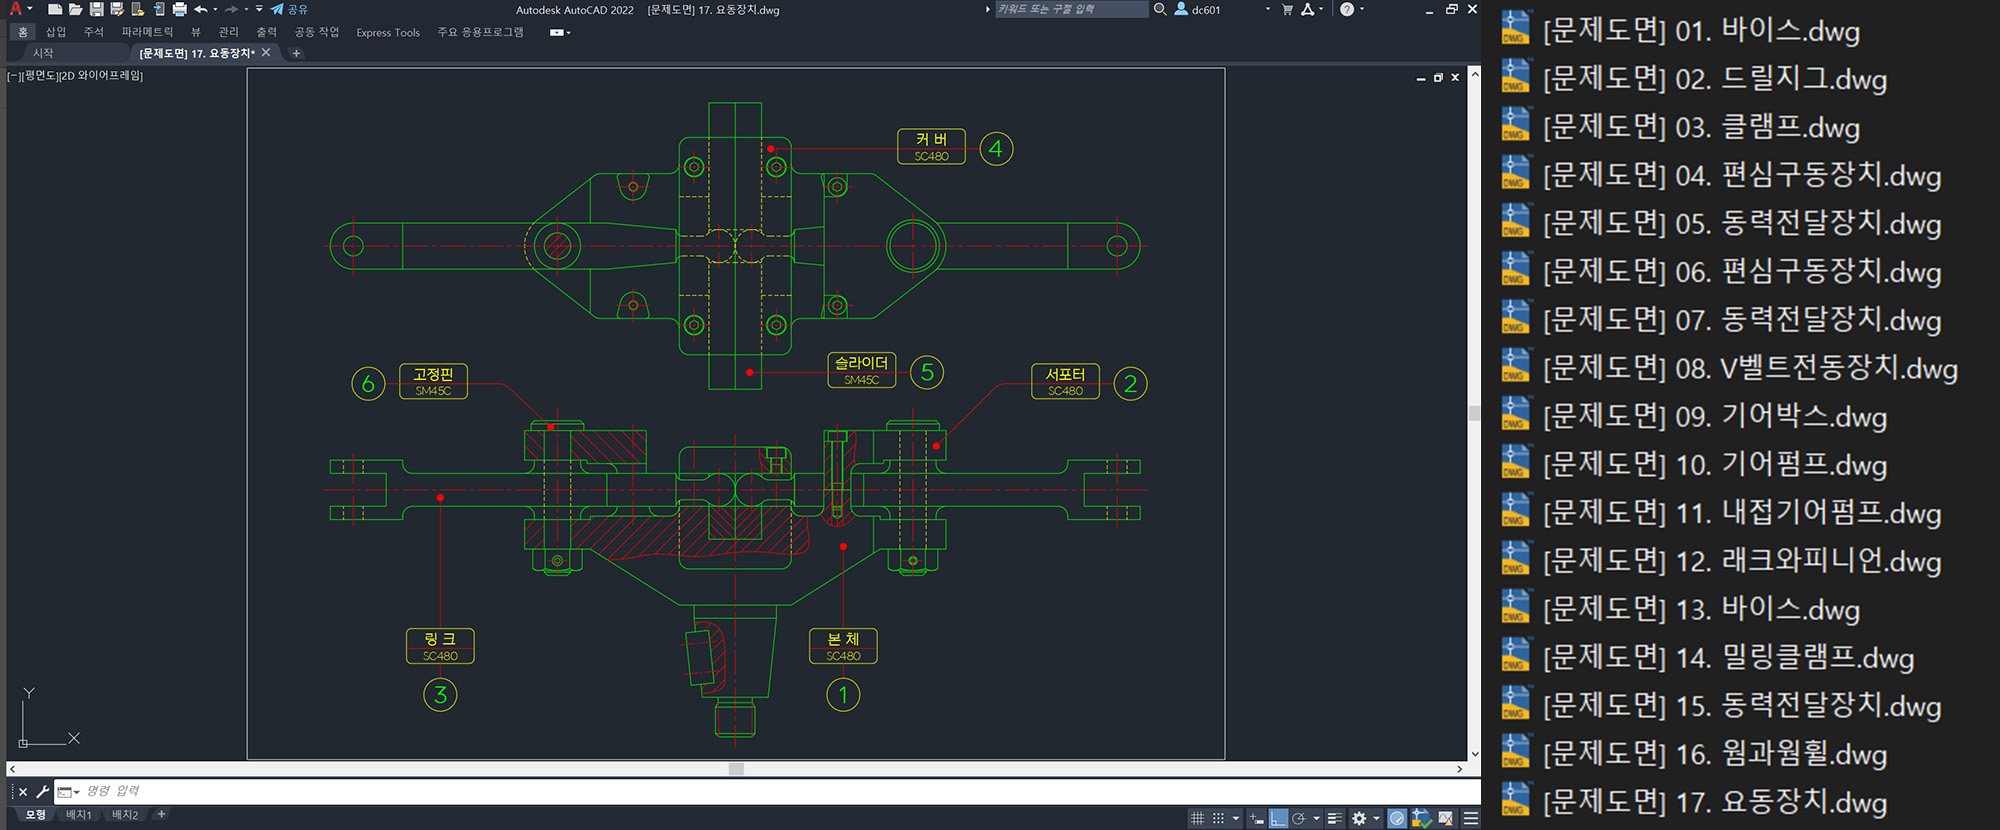Open the AutoCAD application menu A logo
This screenshot has width=2000, height=830.
pos(16,9)
